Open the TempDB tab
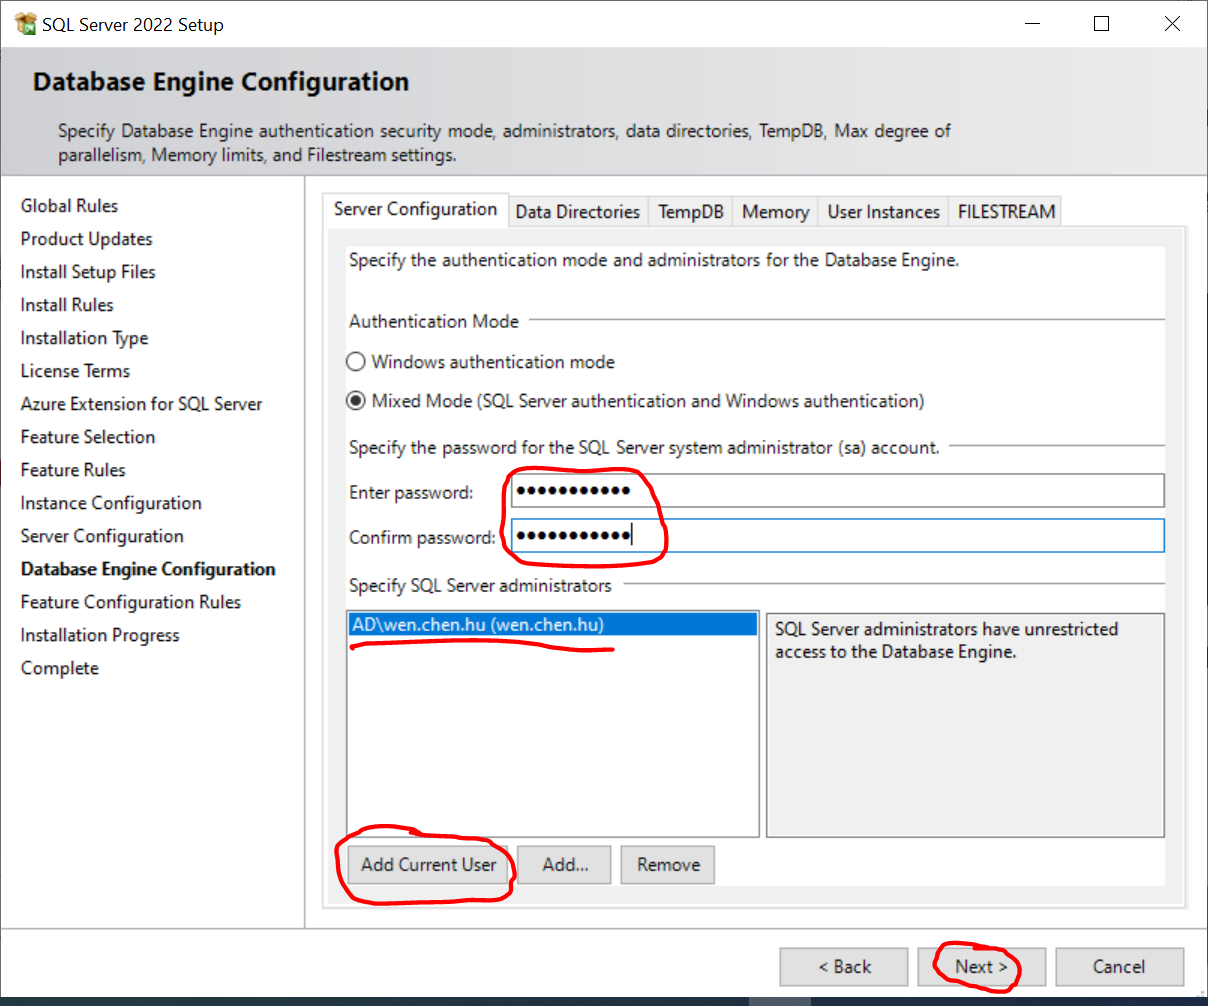The width and height of the screenshot is (1208, 1006). (691, 212)
